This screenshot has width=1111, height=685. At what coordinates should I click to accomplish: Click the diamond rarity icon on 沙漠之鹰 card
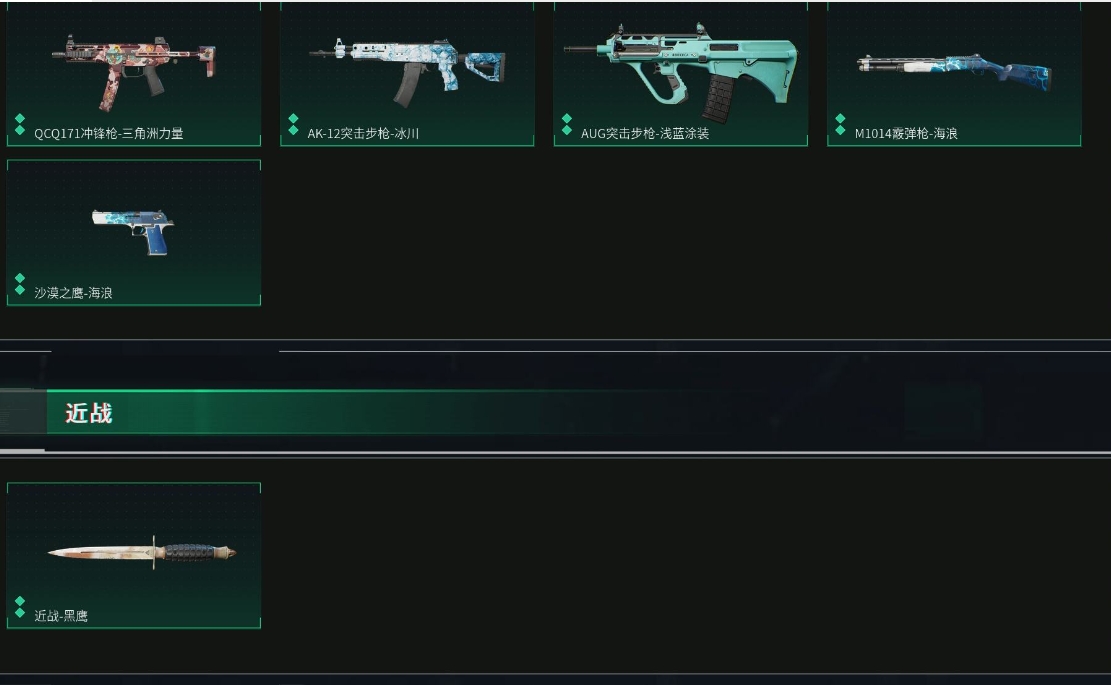pos(20,284)
